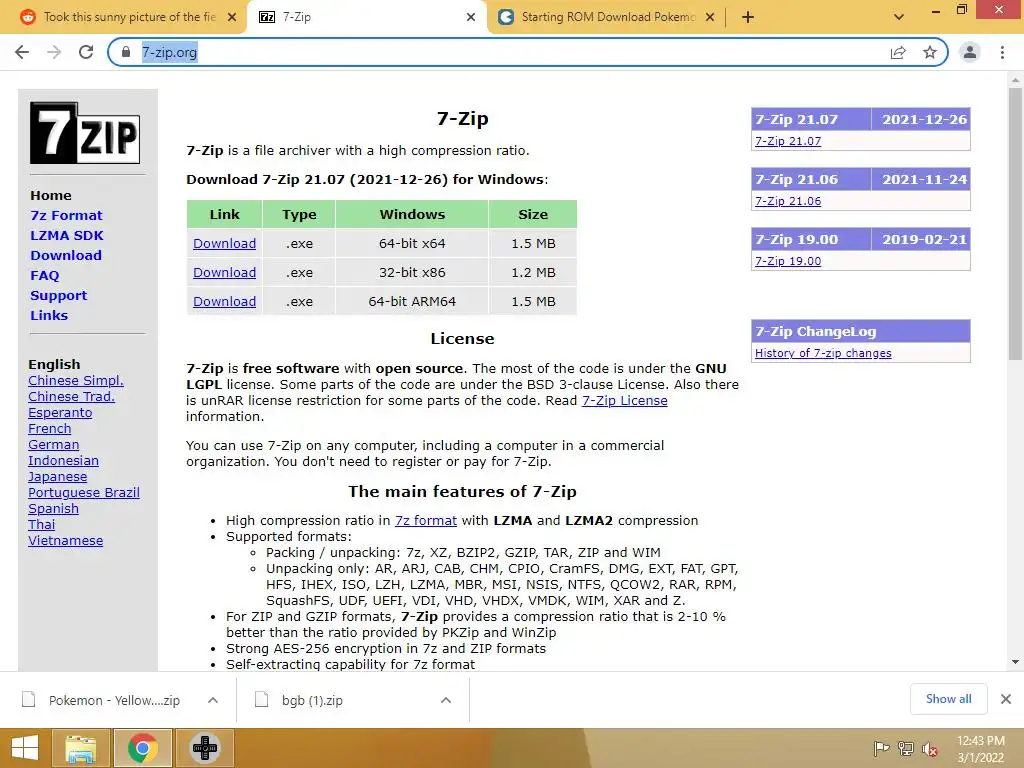Click the scrollbar down arrow
This screenshot has width=1024, height=768.
(1015, 662)
